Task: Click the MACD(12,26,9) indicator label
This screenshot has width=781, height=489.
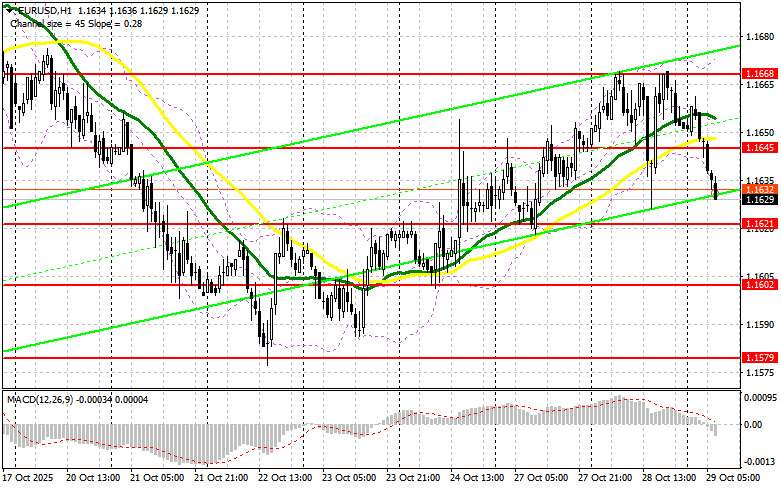Action: tap(40, 399)
